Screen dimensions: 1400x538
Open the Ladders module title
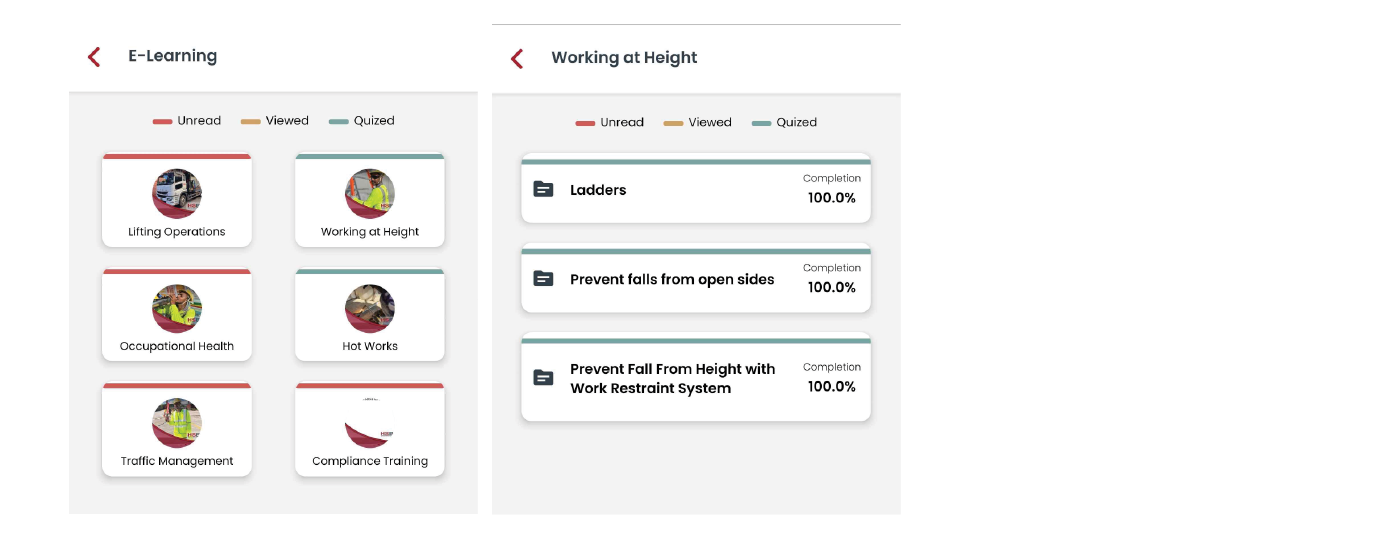coord(598,190)
